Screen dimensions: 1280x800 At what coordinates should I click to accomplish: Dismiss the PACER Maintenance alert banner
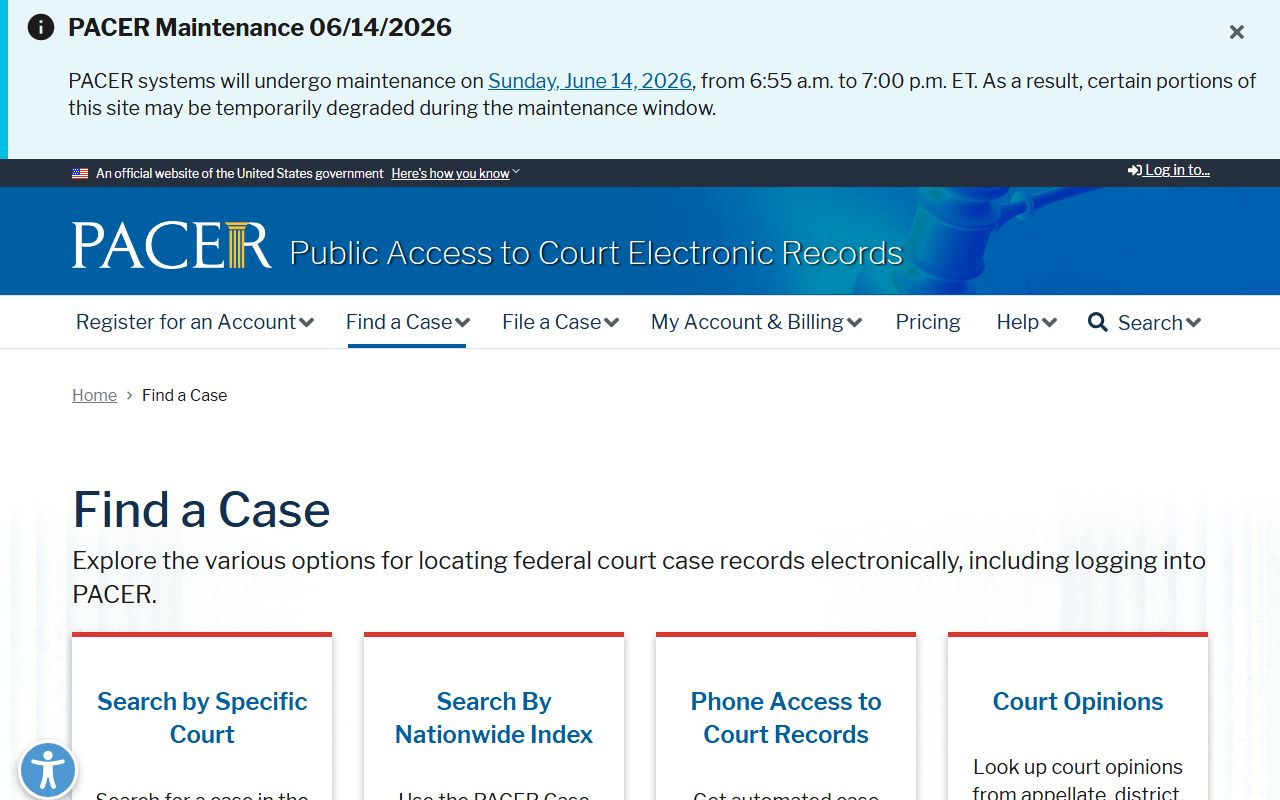tap(1237, 32)
